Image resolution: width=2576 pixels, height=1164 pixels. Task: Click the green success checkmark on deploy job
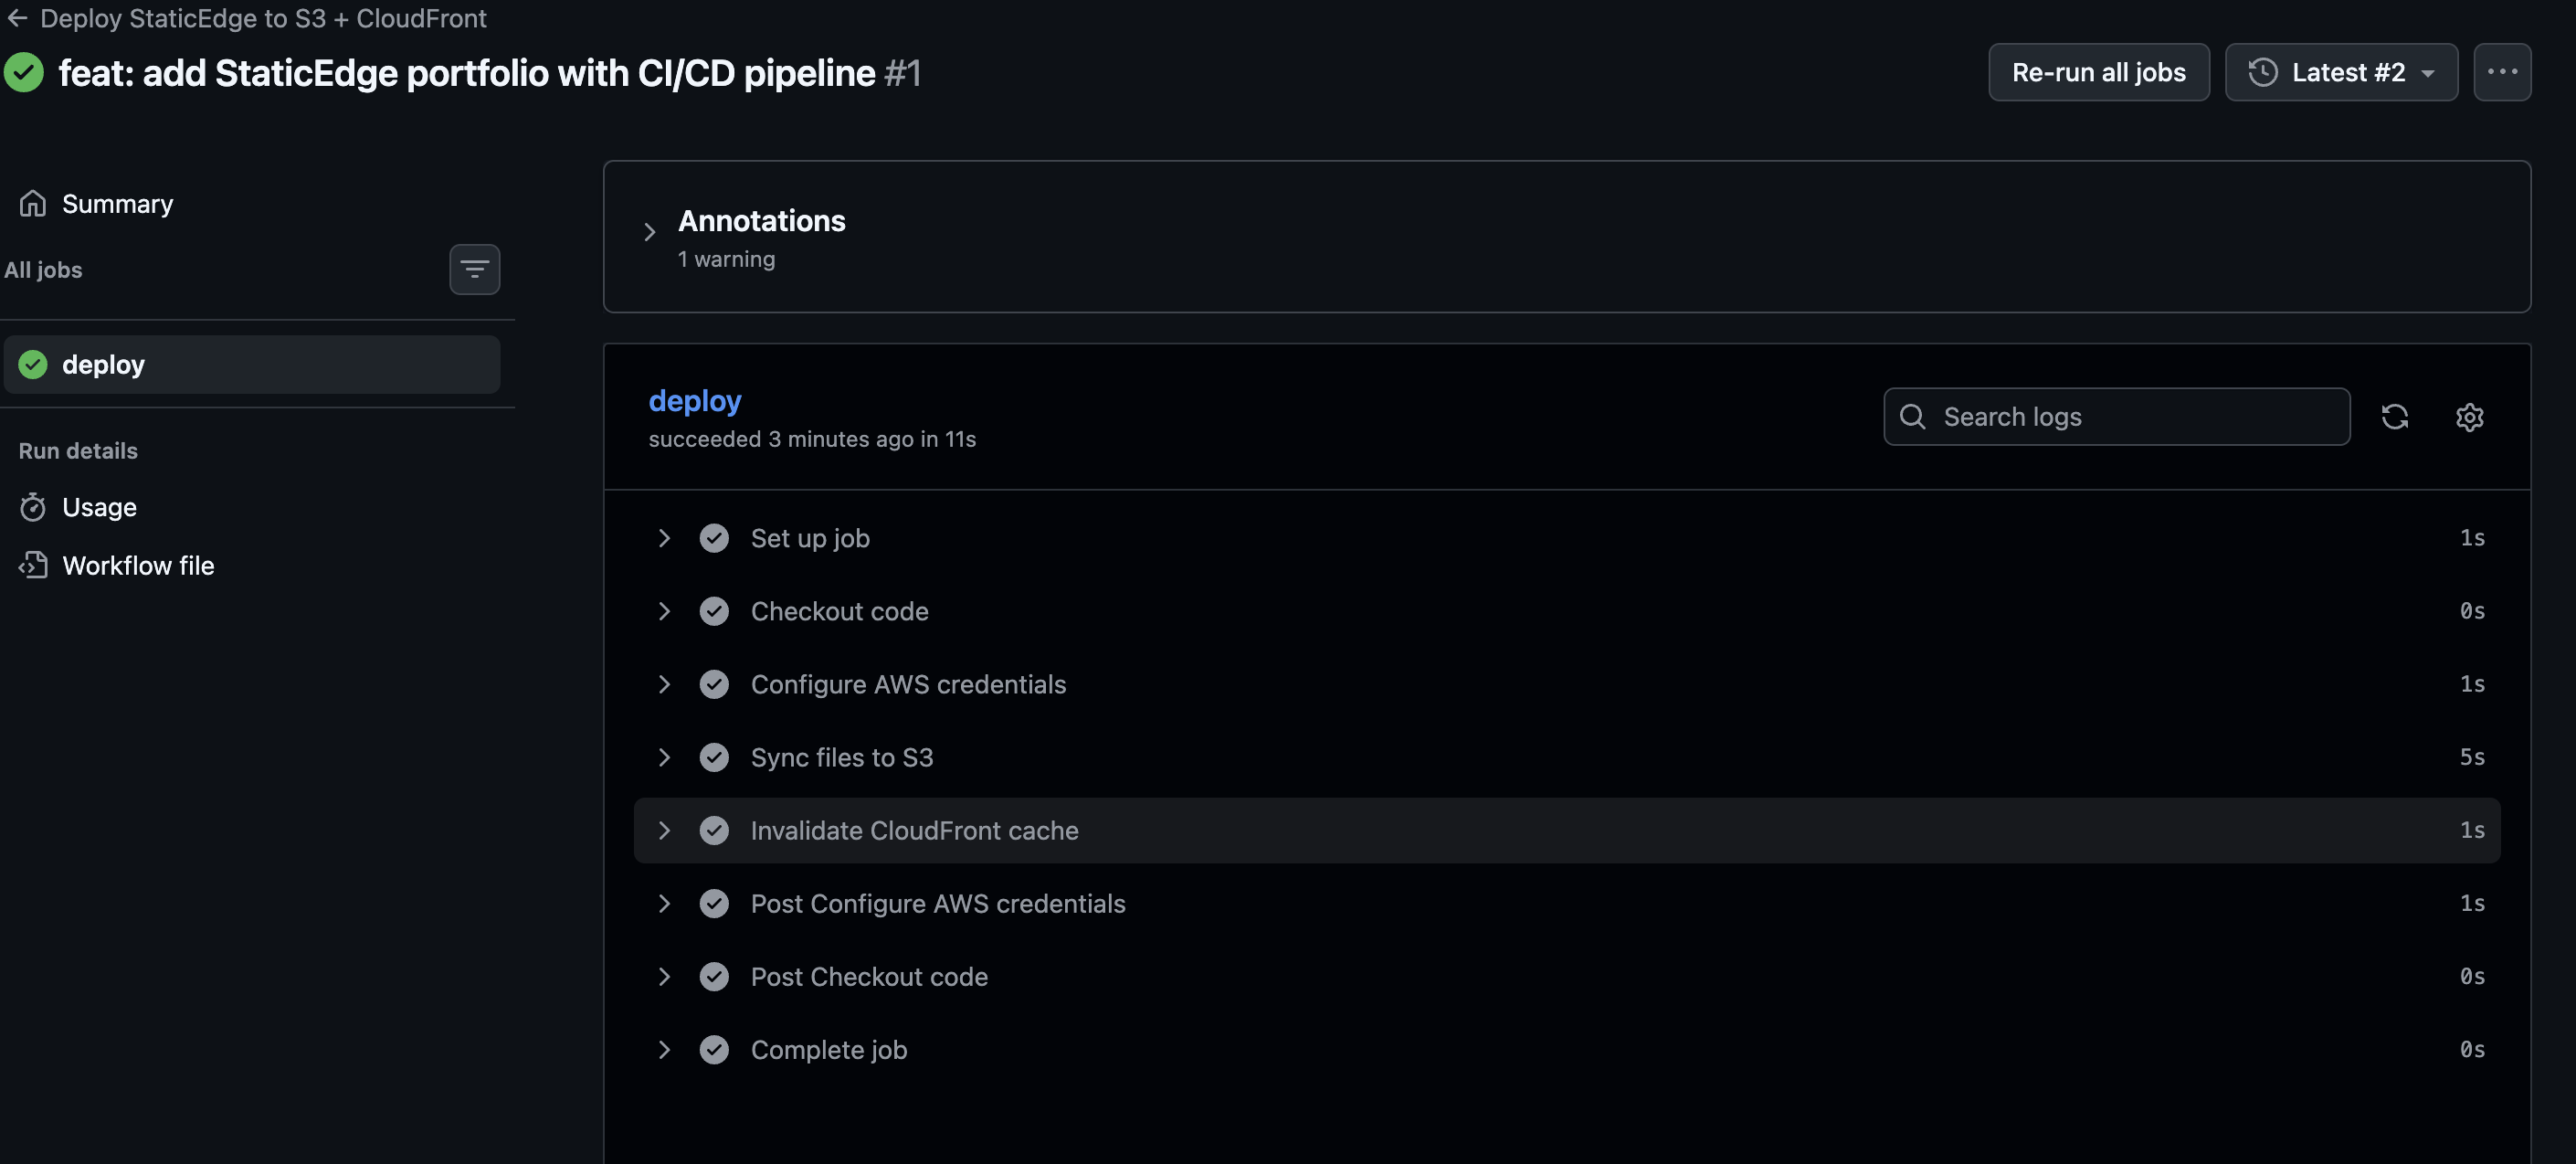pyautogui.click(x=32, y=364)
